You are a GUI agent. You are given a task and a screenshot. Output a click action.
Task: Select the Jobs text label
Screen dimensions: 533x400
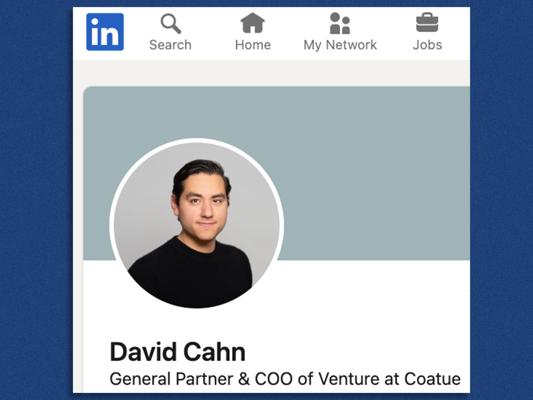pyautogui.click(x=427, y=45)
